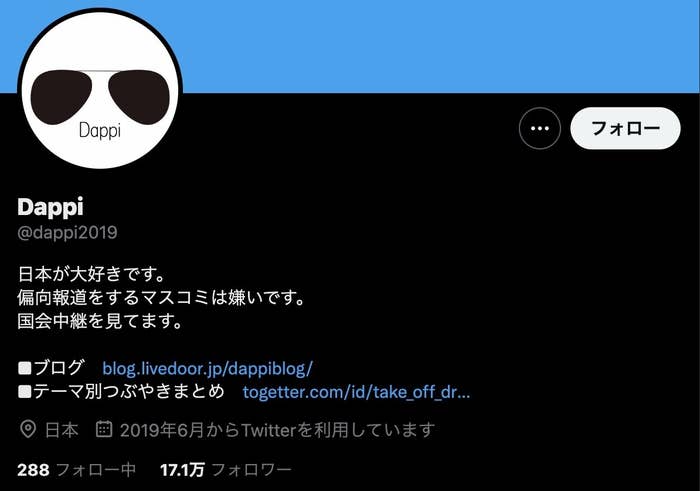This screenshot has width=700, height=491.
Task: Click the 偏向報道をするマスコミは嫌いです bio line
Action: 161,297
